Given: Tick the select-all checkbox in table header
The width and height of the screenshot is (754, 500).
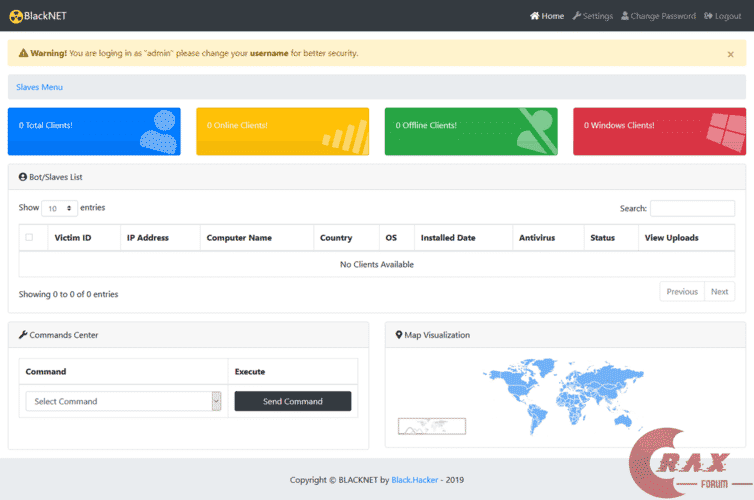Looking at the screenshot, I should coord(29,238).
